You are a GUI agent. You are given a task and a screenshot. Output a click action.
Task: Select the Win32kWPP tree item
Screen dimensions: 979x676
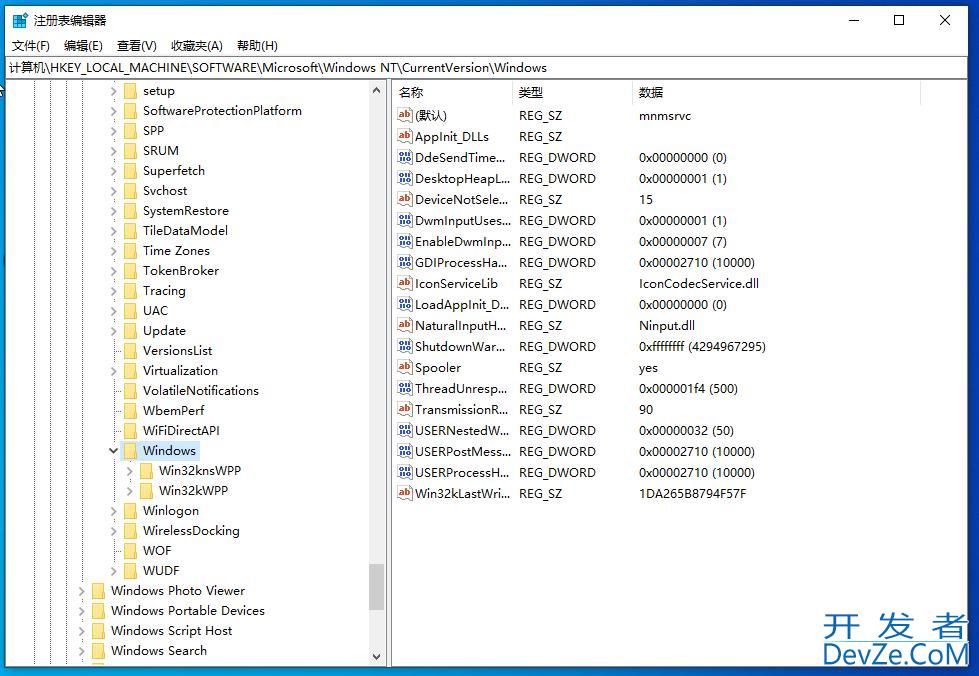pyautogui.click(x=193, y=491)
